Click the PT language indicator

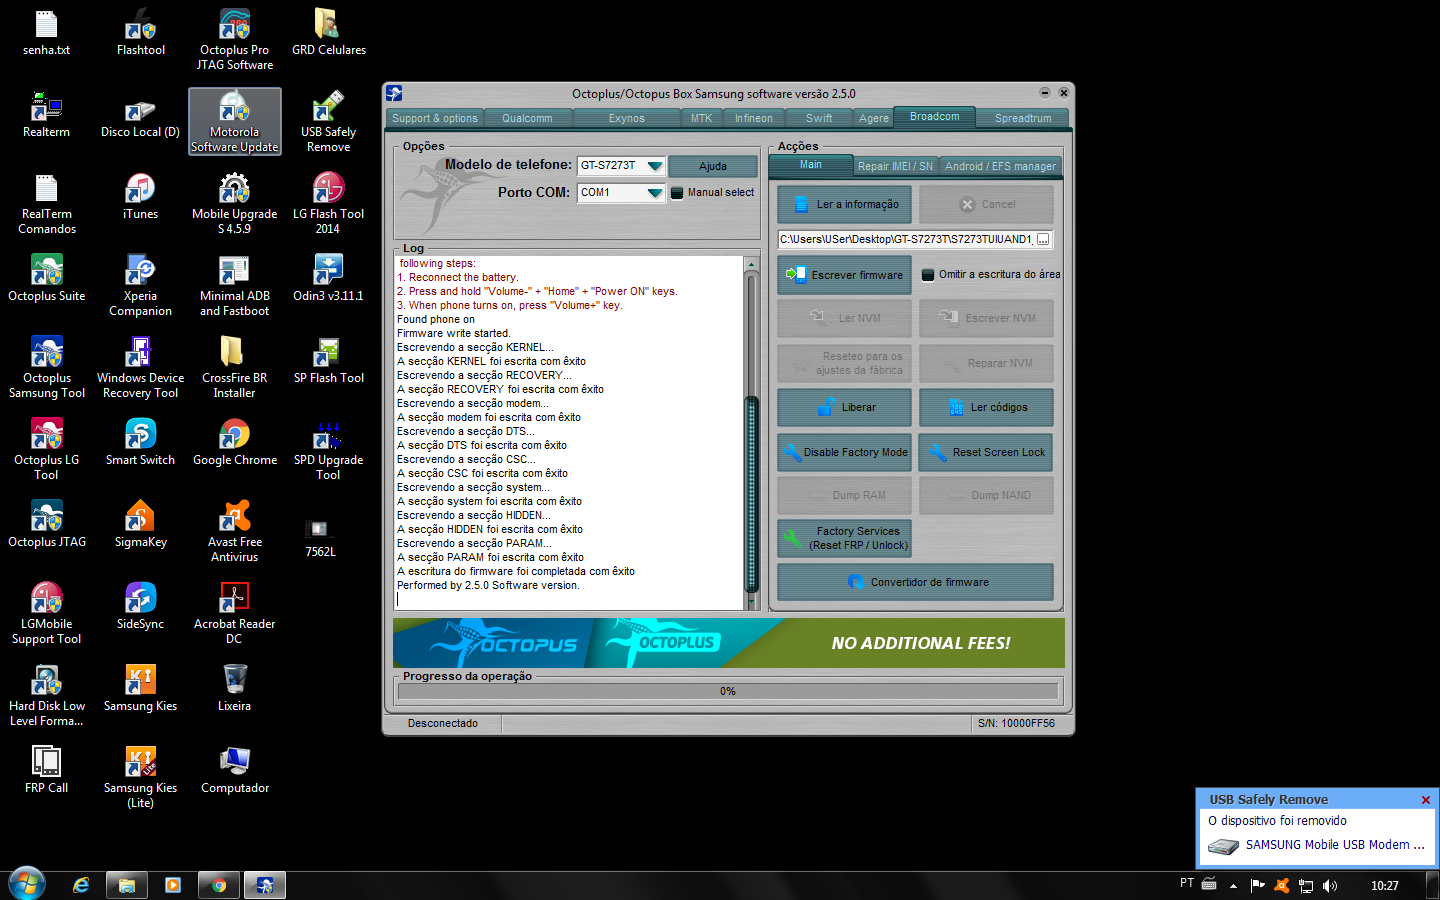(1187, 884)
